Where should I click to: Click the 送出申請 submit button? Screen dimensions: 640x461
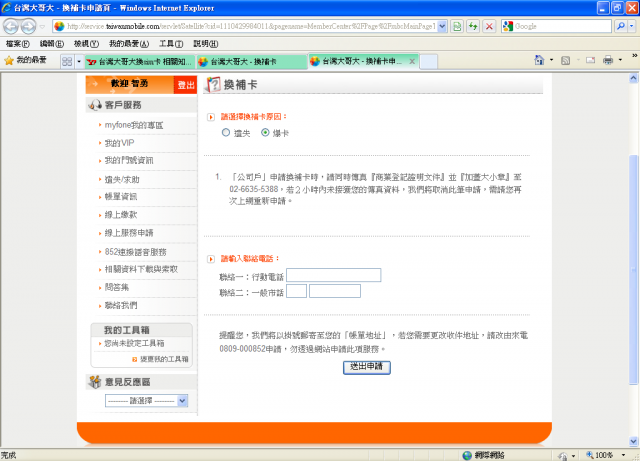tap(367, 367)
